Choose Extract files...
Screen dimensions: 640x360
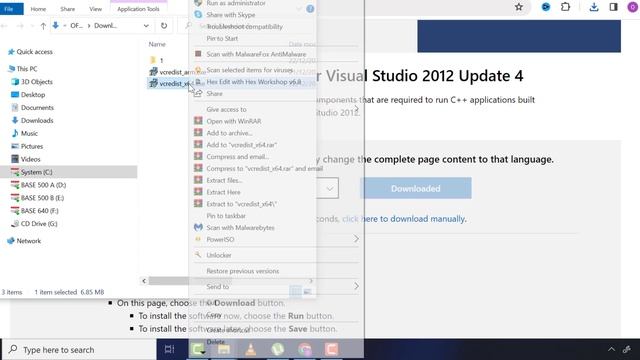[x=224, y=180]
